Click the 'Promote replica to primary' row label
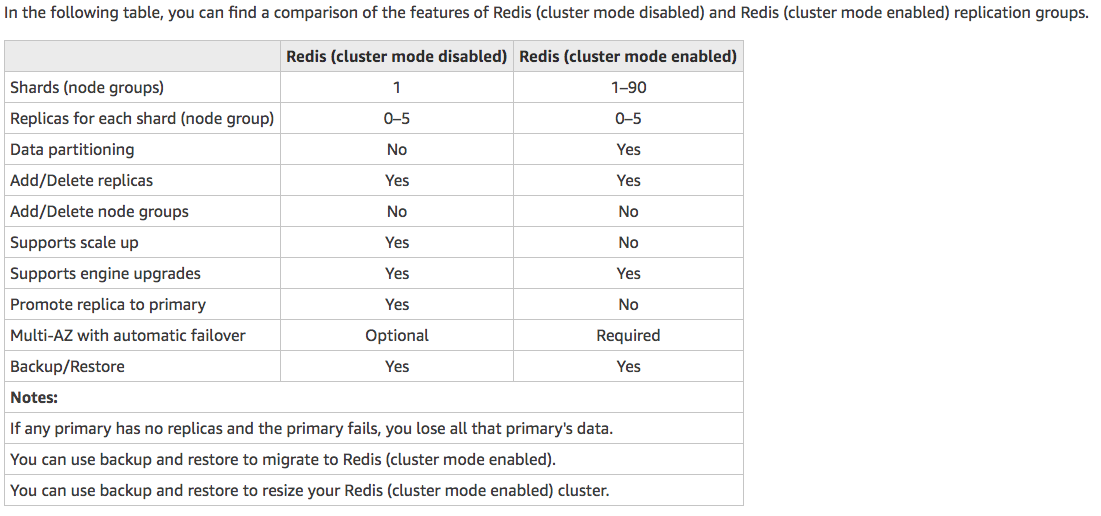Viewport: 1101px width, 516px height. tap(108, 305)
